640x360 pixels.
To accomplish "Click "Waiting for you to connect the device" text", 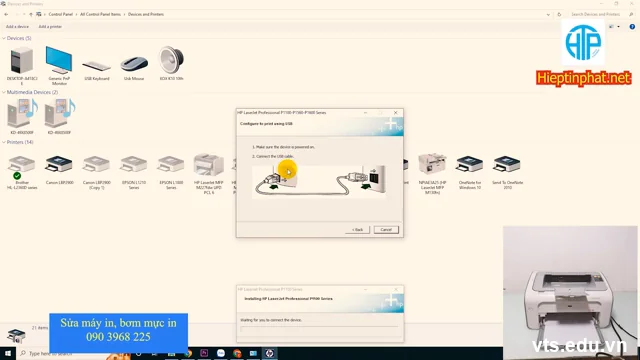I will tap(271, 320).
